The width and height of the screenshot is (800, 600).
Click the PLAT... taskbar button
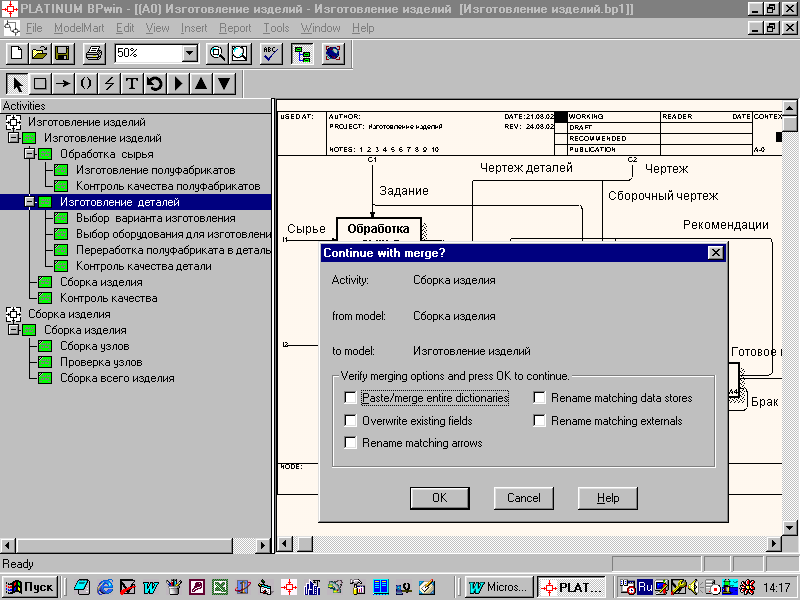[x=572, y=587]
